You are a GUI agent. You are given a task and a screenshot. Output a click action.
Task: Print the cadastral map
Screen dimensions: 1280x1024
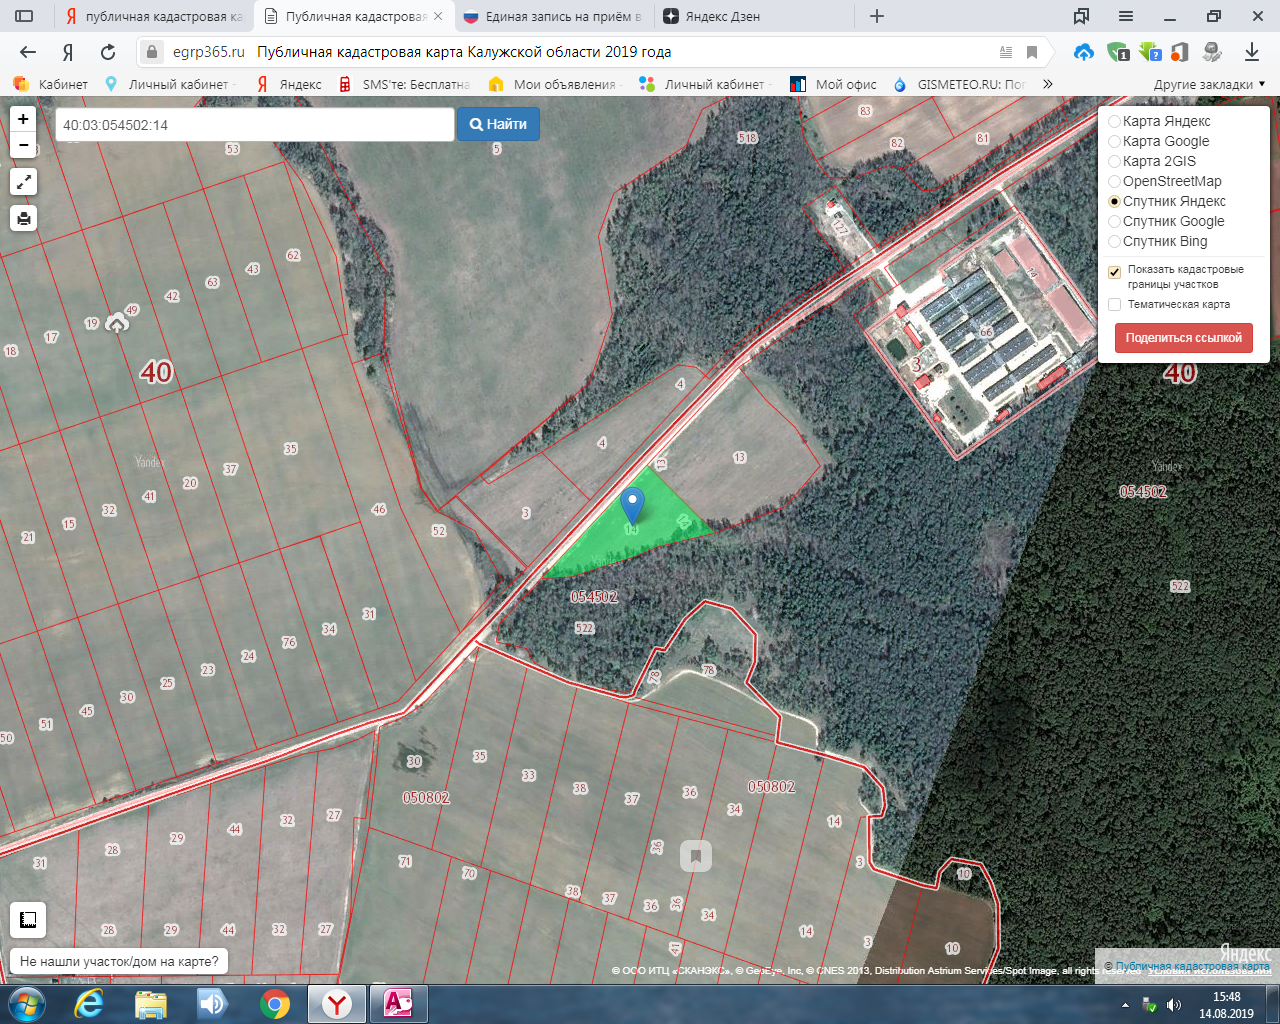click(x=23, y=218)
